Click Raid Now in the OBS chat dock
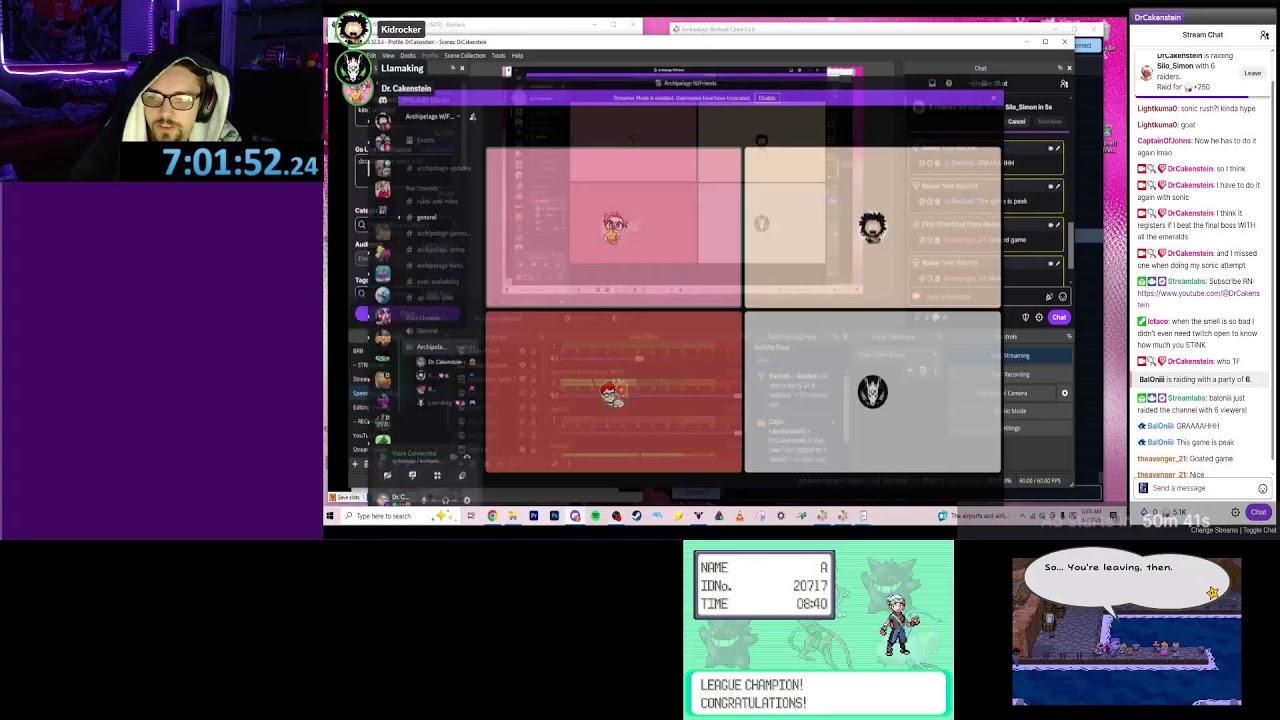Image resolution: width=1280 pixels, height=720 pixels. (x=1049, y=121)
